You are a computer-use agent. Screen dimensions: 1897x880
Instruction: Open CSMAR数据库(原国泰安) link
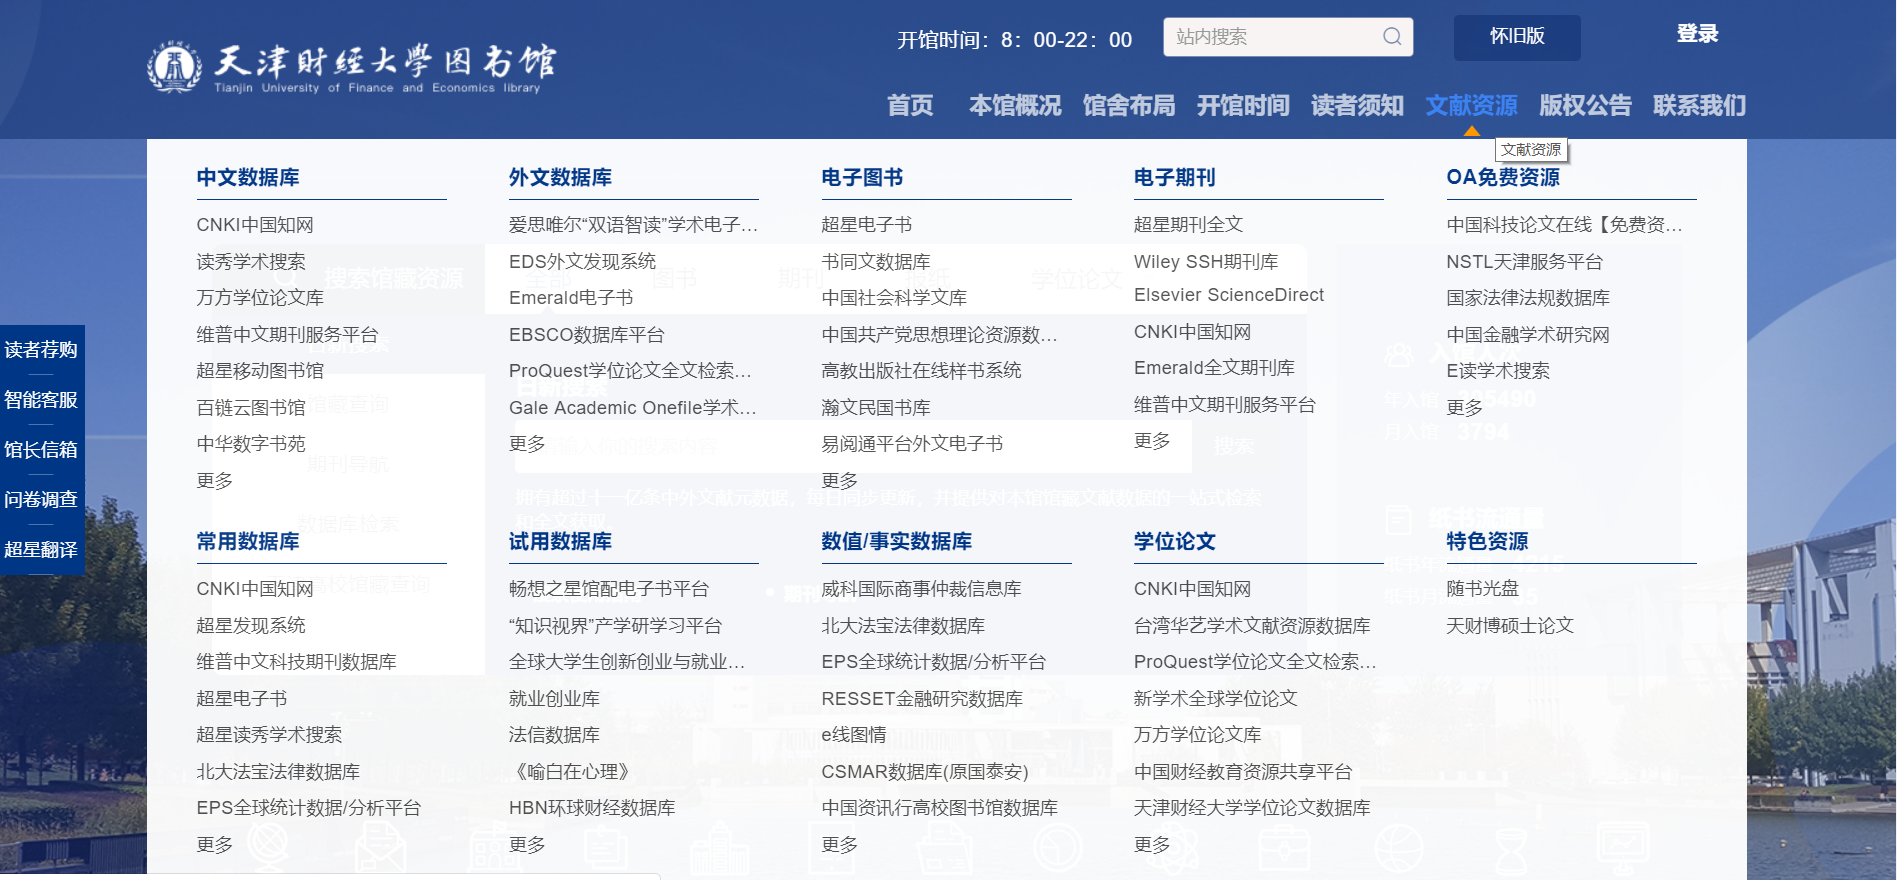point(925,771)
